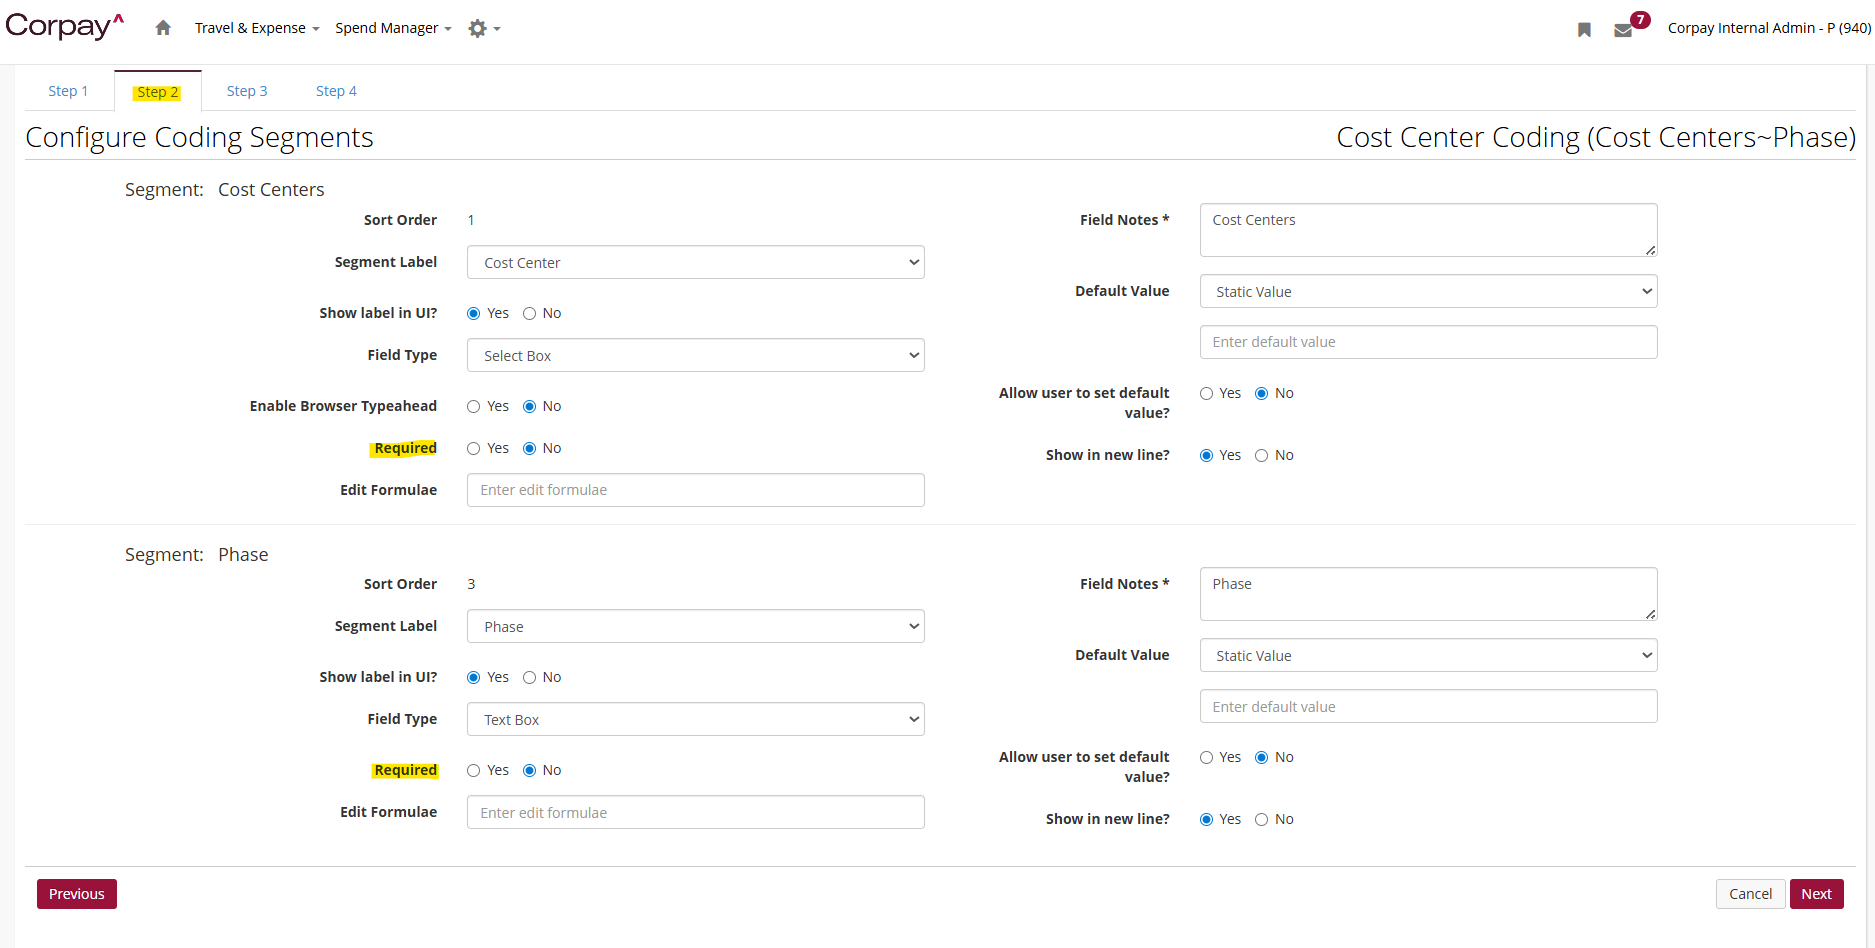Enable Browser Typeahead by selecting Yes
The image size is (1875, 948).
pos(474,407)
